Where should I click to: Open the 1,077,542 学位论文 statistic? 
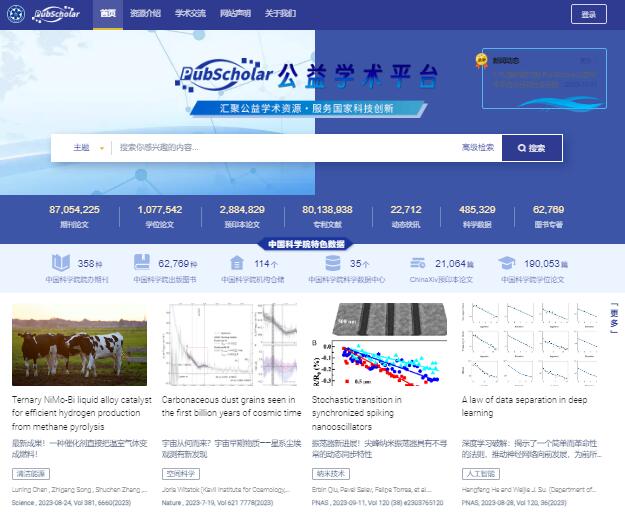pyautogui.click(x=159, y=216)
